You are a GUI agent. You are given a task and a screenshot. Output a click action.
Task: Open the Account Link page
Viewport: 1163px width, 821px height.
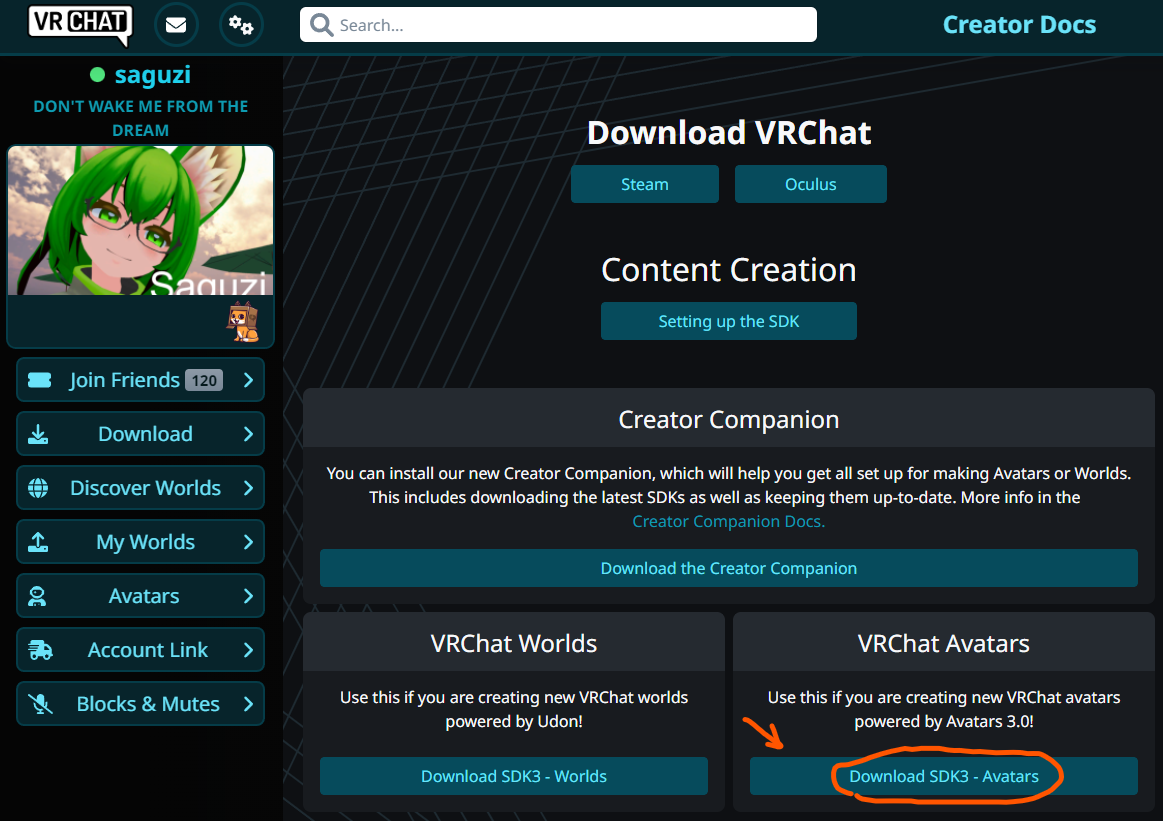tap(140, 650)
